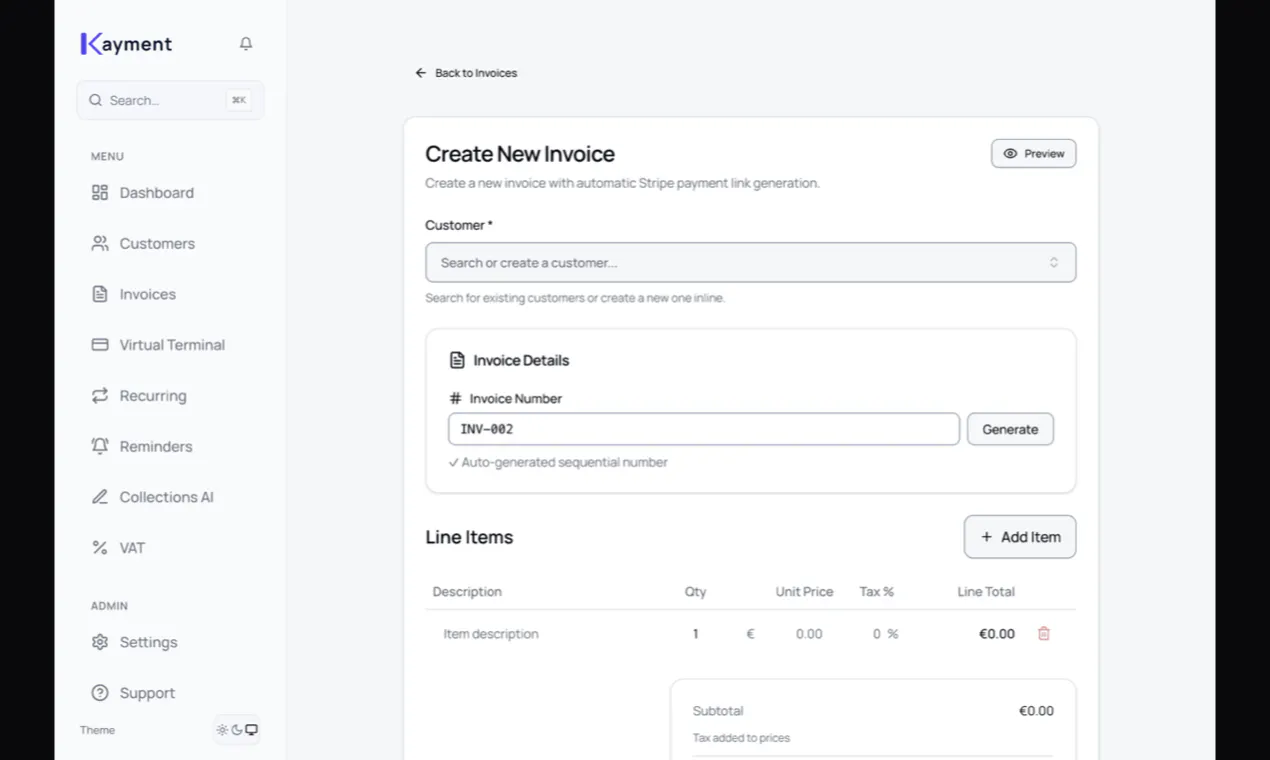Click the Customers people icon
1270x760 pixels.
click(x=100, y=243)
